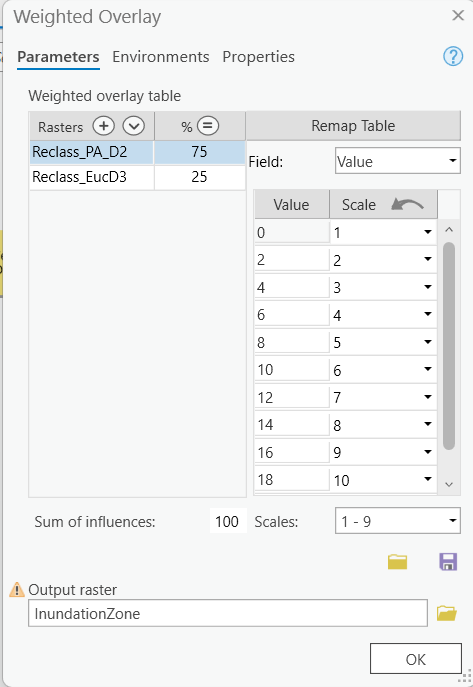This screenshot has width=473, height=687.
Task: Click the remap table scrollbar down arrow
Action: 449,484
